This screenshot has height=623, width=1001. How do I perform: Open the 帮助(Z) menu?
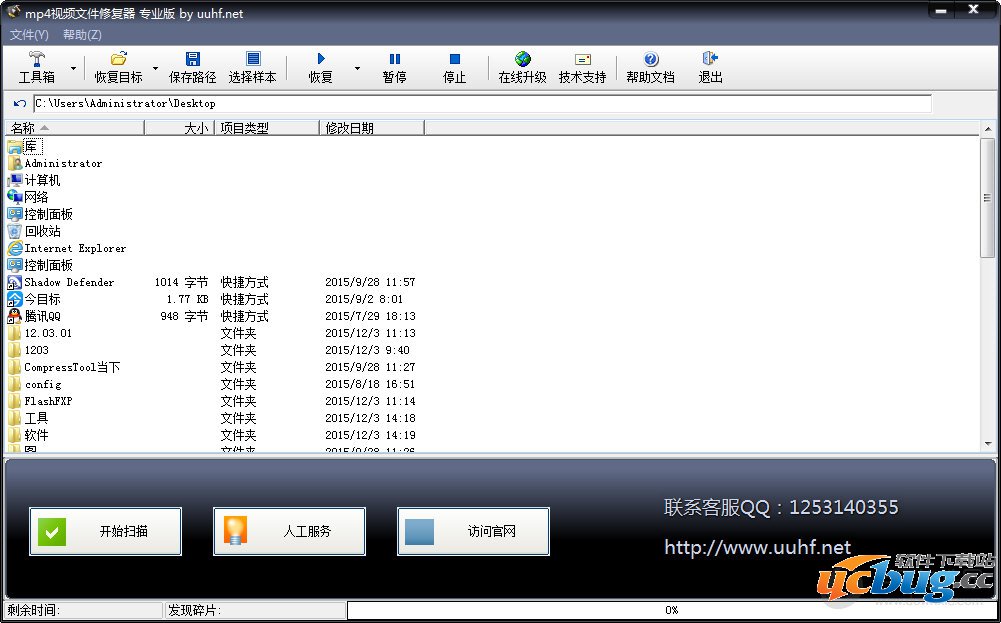click(82, 35)
